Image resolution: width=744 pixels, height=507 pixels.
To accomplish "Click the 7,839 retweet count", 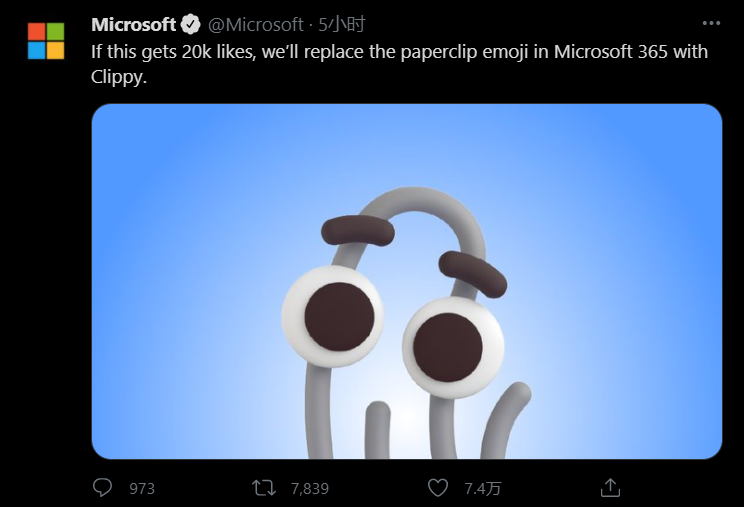I will pyautogui.click(x=309, y=489).
